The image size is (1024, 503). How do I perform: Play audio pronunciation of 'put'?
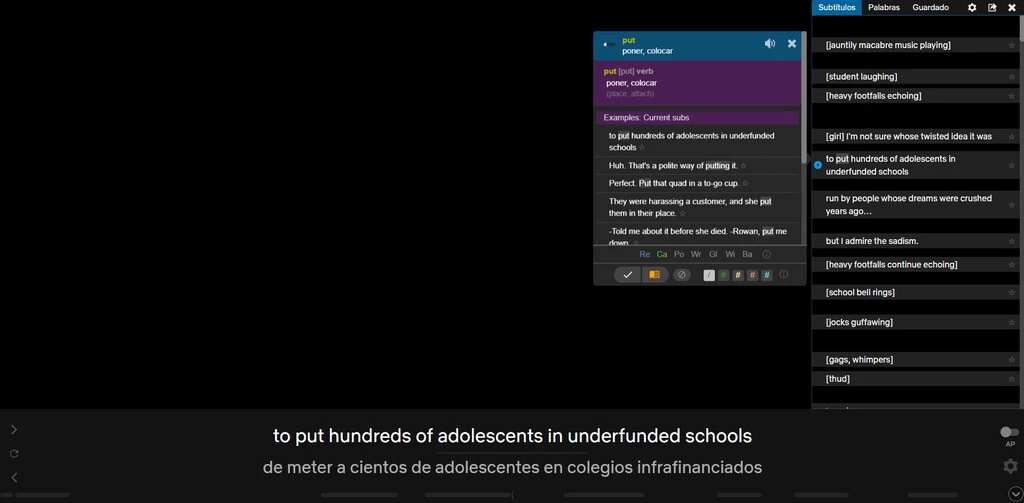pos(770,44)
